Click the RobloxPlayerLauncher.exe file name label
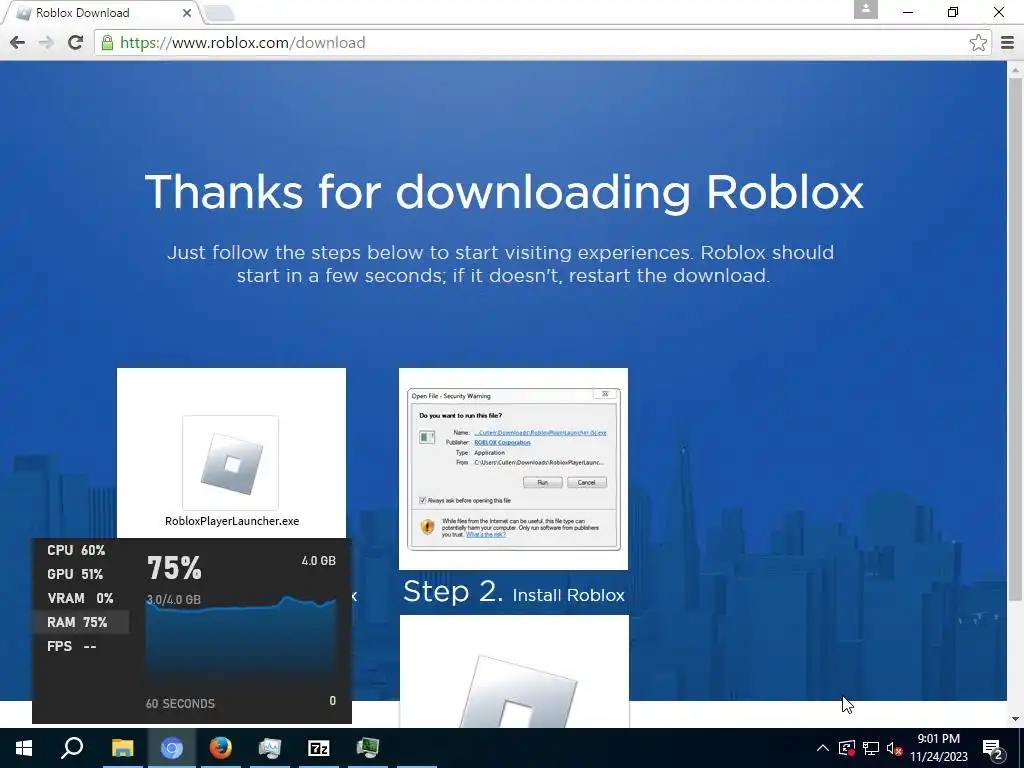Image resolution: width=1024 pixels, height=768 pixels. click(x=232, y=521)
